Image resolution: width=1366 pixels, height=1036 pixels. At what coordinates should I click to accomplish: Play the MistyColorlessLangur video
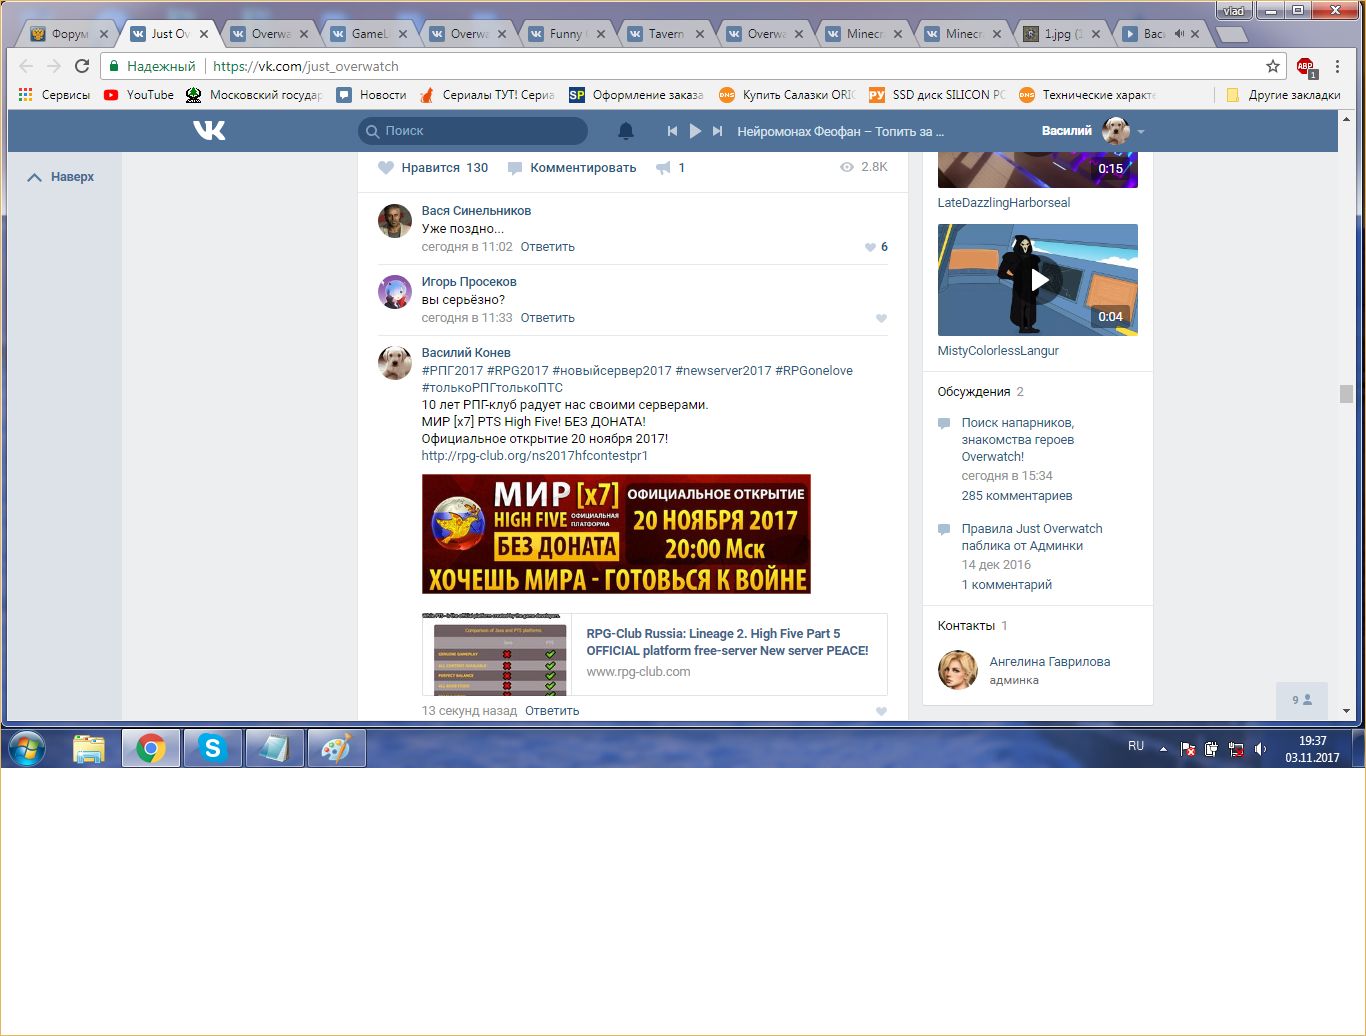point(1038,280)
